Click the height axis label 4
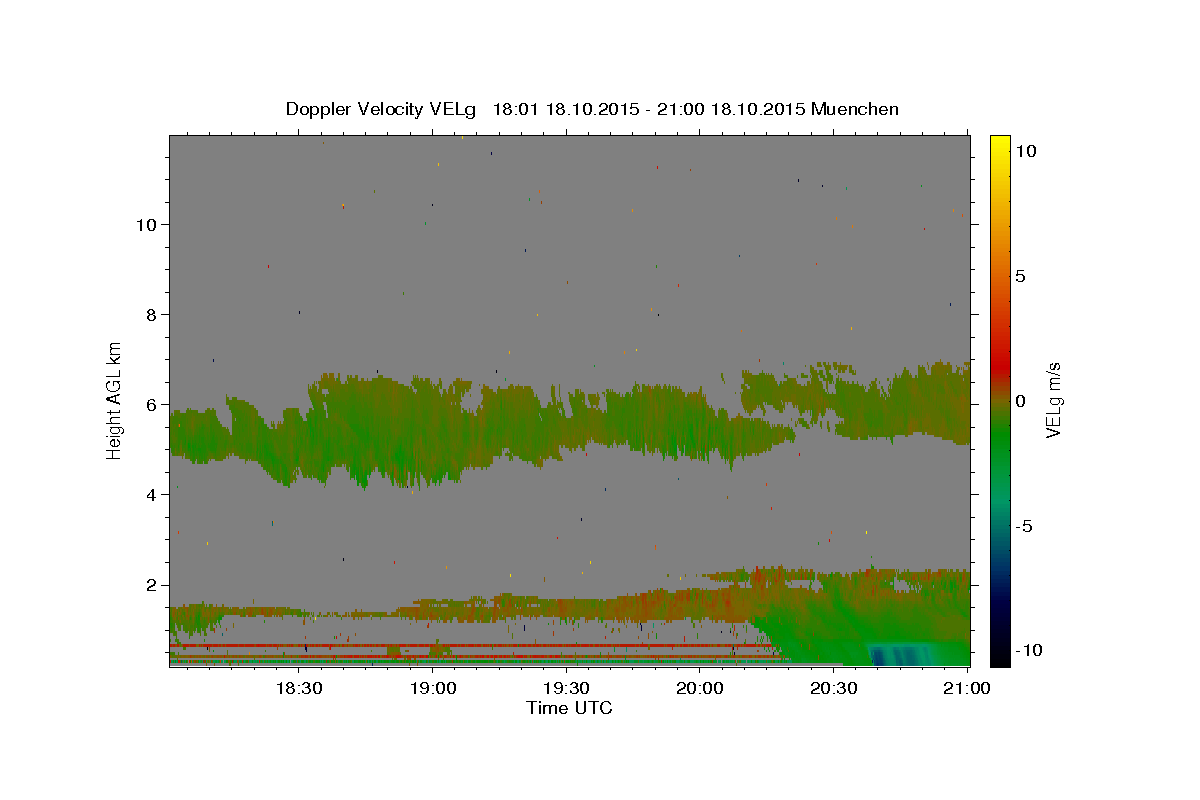This screenshot has height=800, width=1200. 150,494
